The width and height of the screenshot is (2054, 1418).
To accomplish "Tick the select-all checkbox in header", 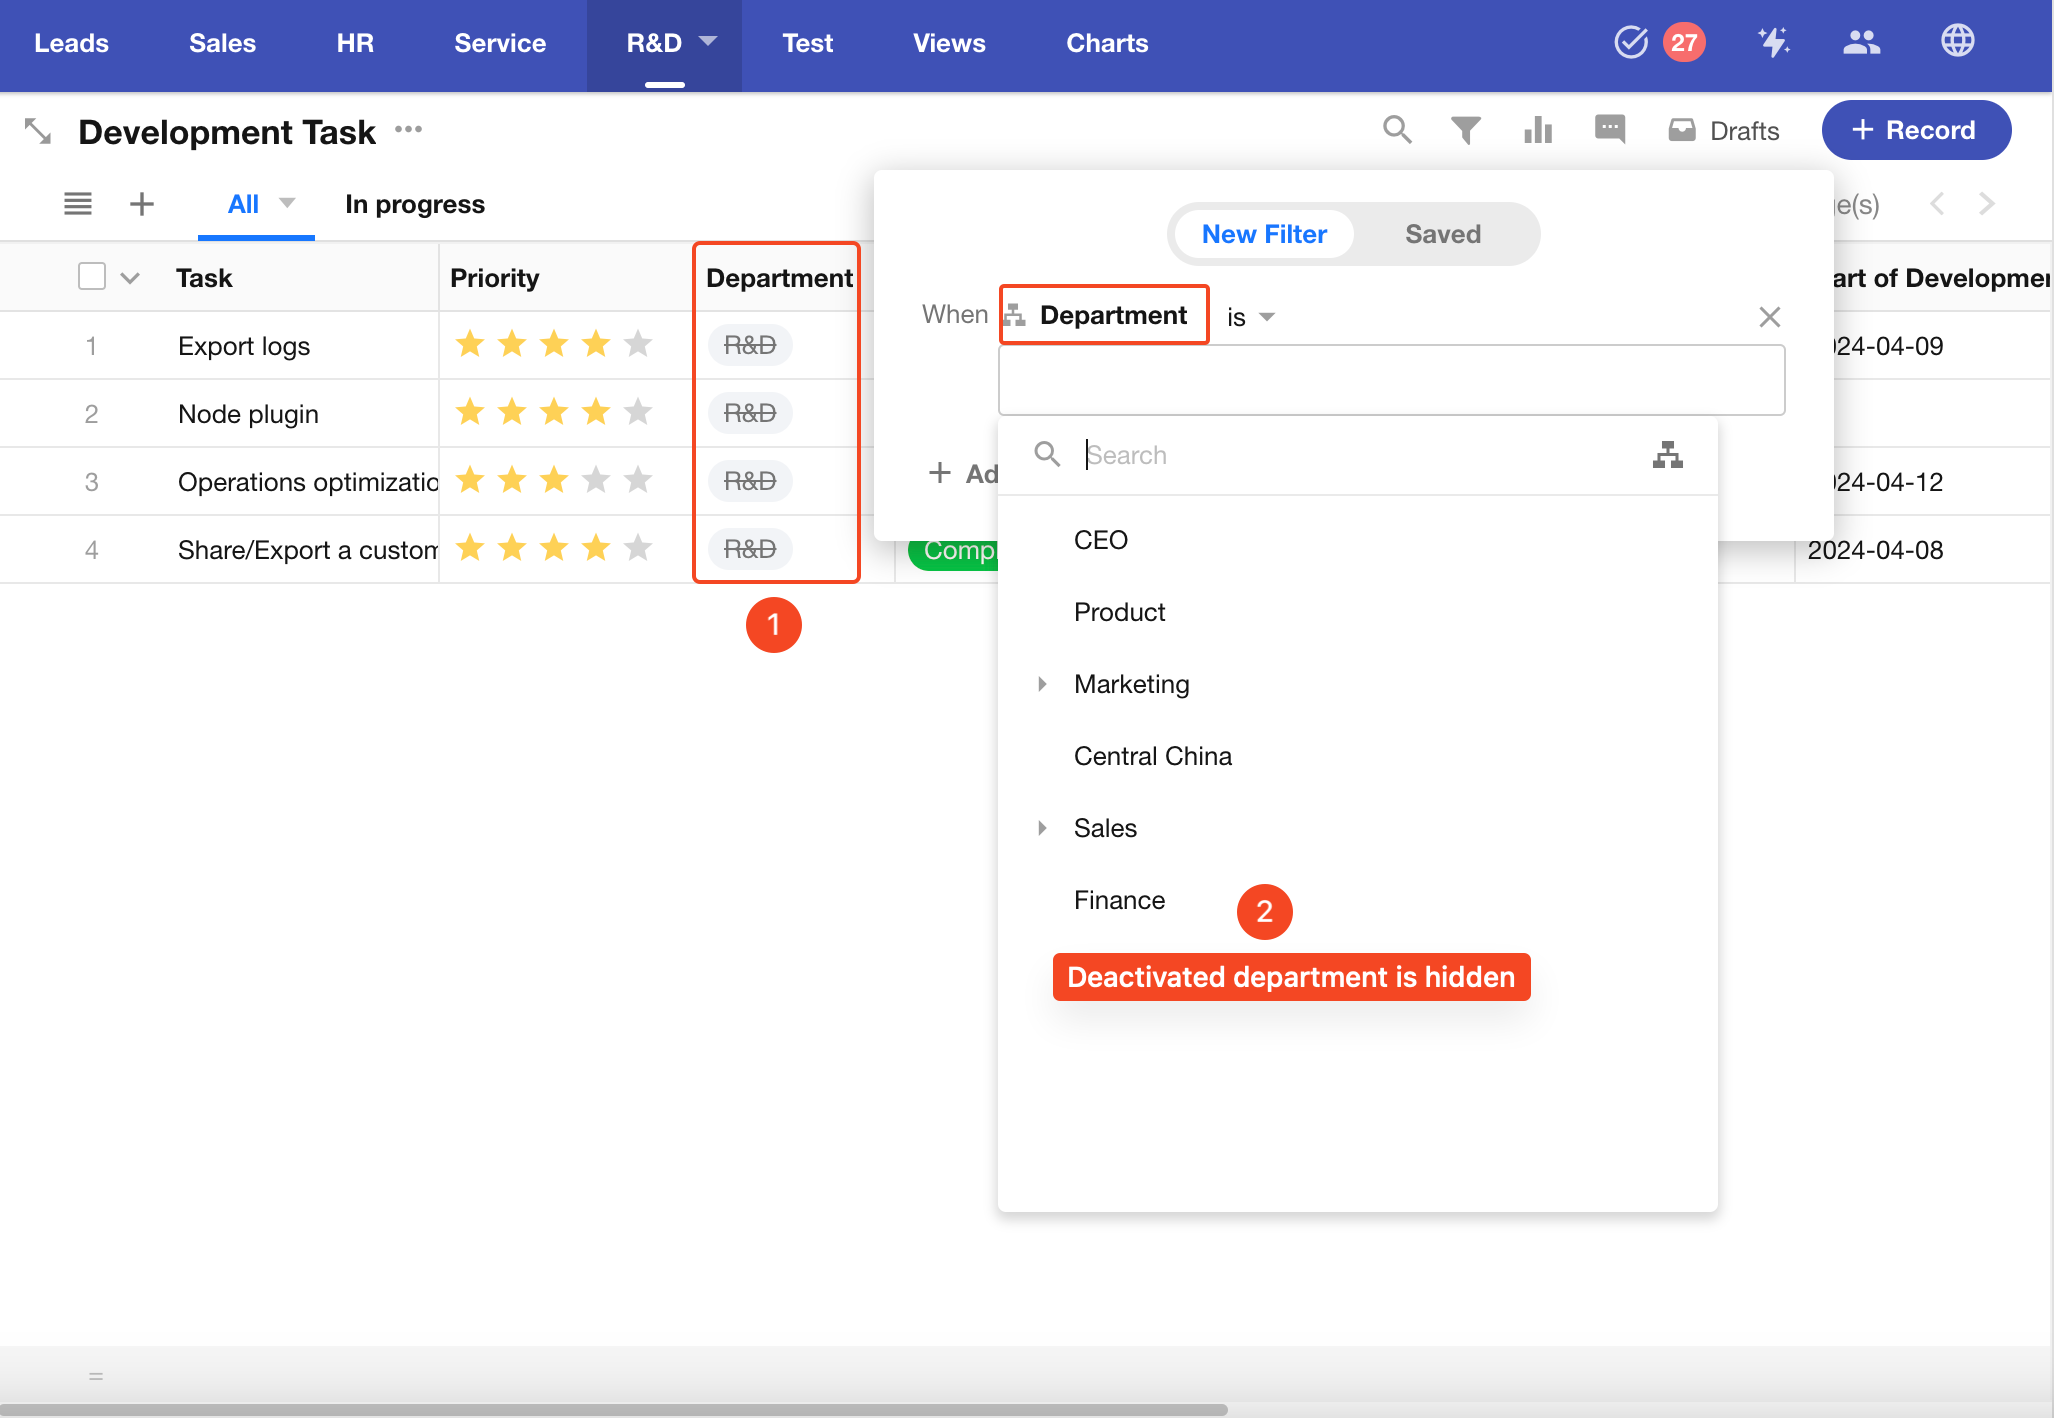I will tap(92, 277).
